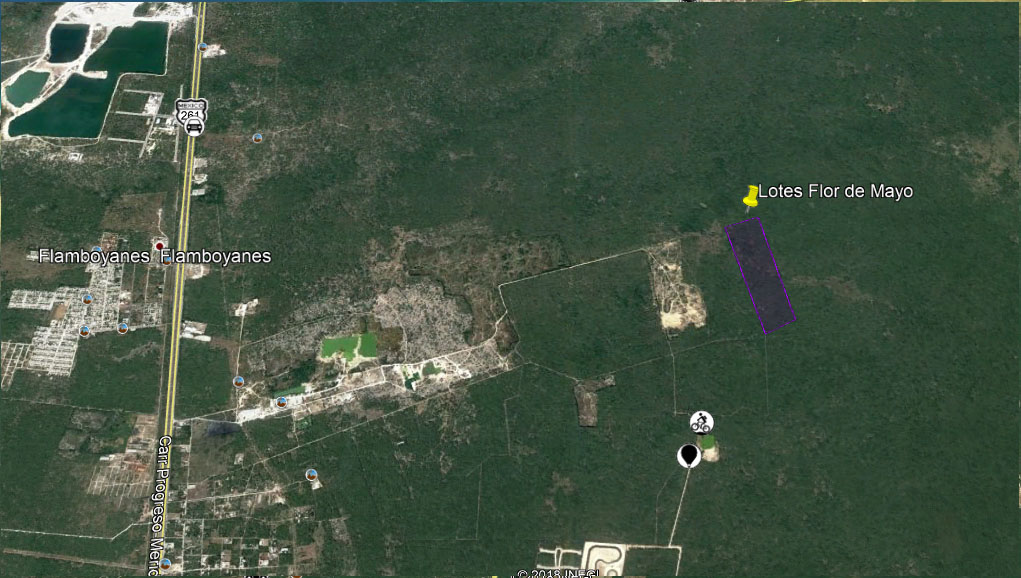The image size is (1021, 578).
Task: Click the yellow pushpin placemark icon
Action: click(x=750, y=196)
